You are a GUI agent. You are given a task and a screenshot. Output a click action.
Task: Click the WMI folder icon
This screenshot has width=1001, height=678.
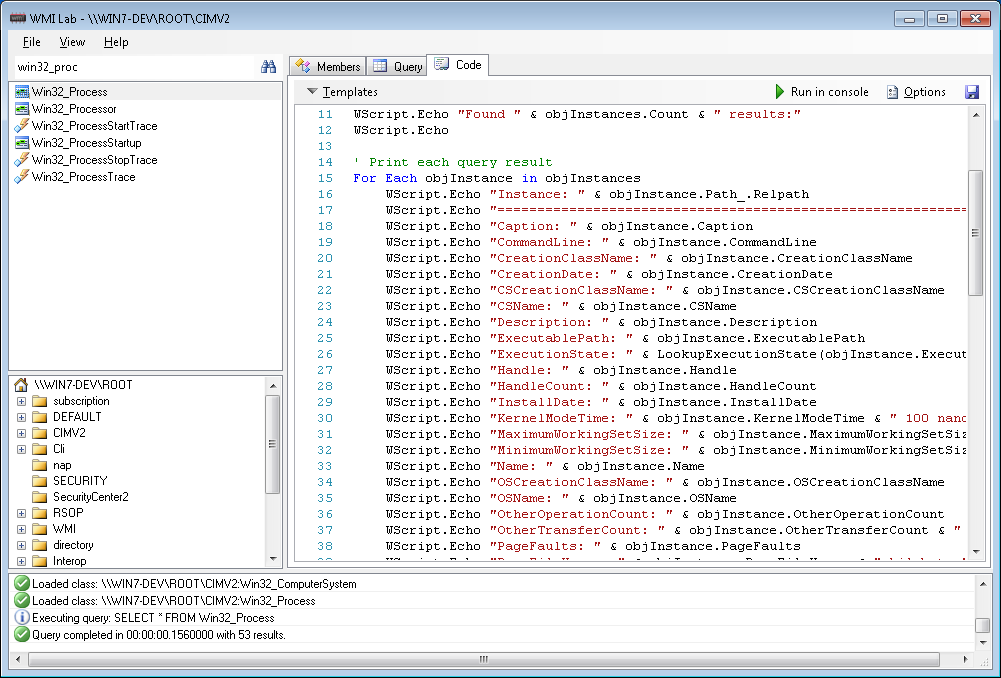coord(40,529)
